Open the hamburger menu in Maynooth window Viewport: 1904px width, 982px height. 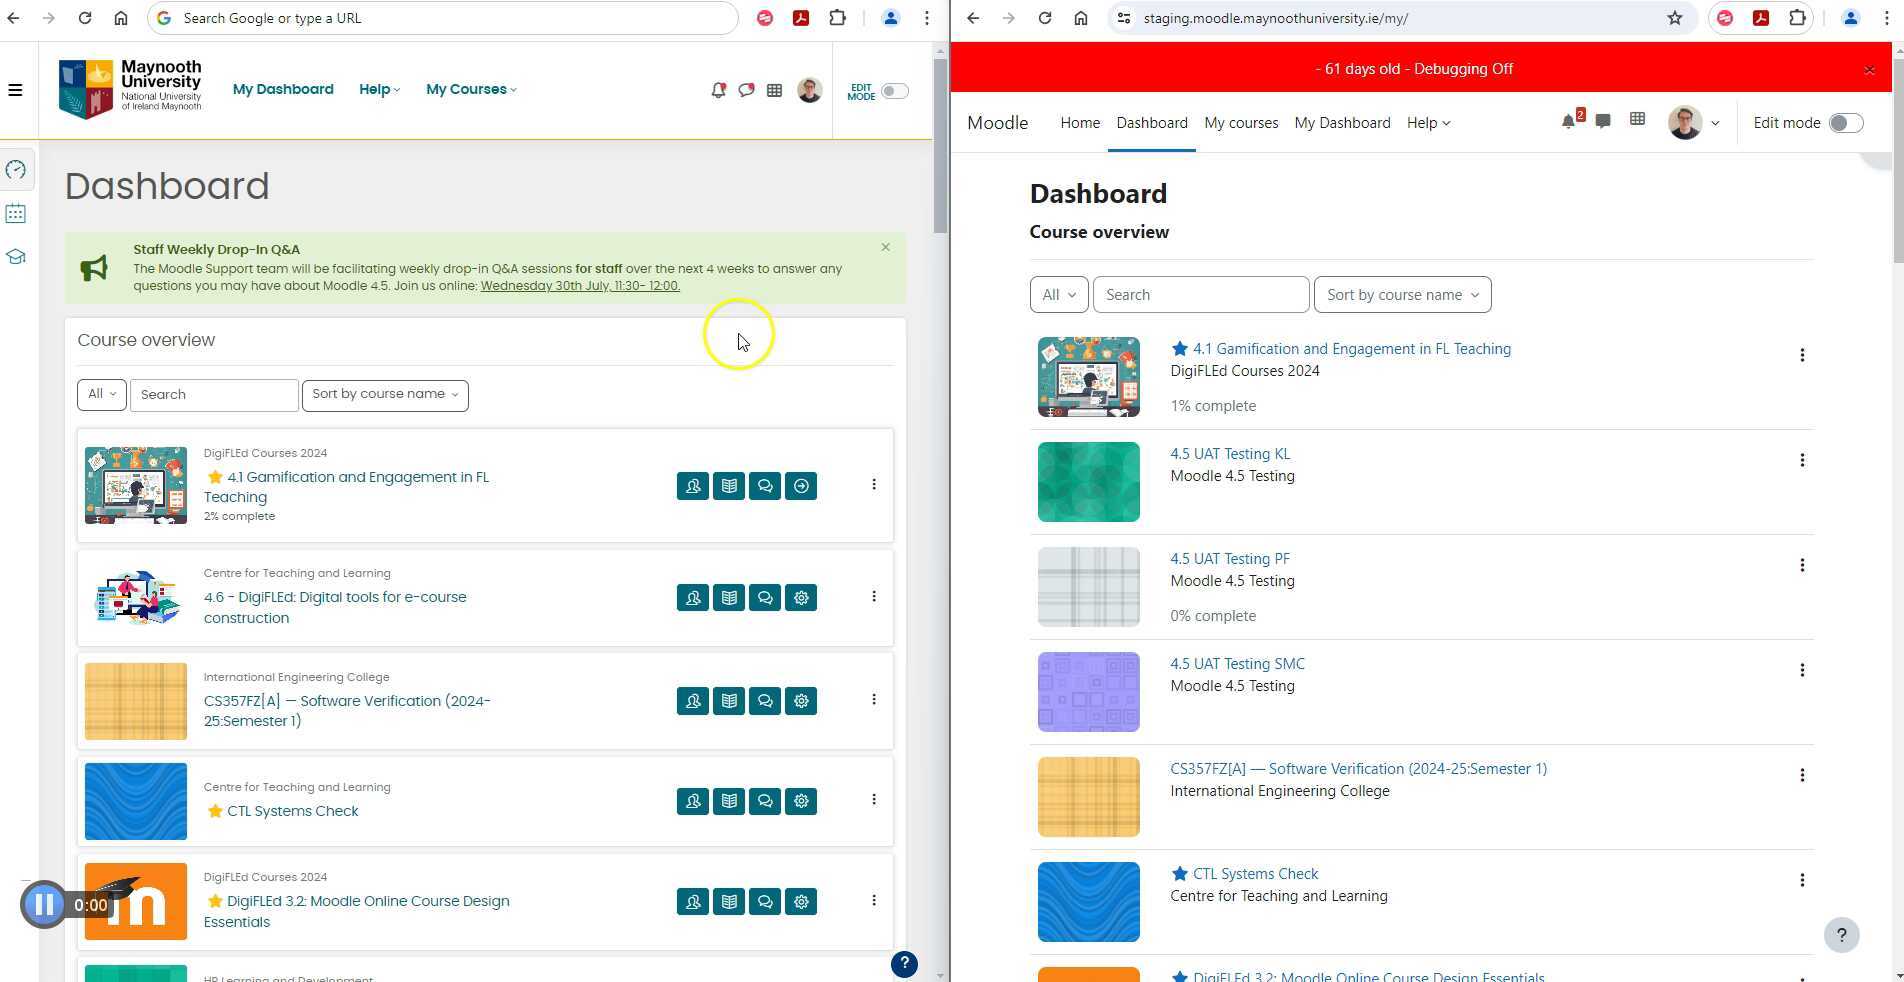pyautogui.click(x=15, y=90)
